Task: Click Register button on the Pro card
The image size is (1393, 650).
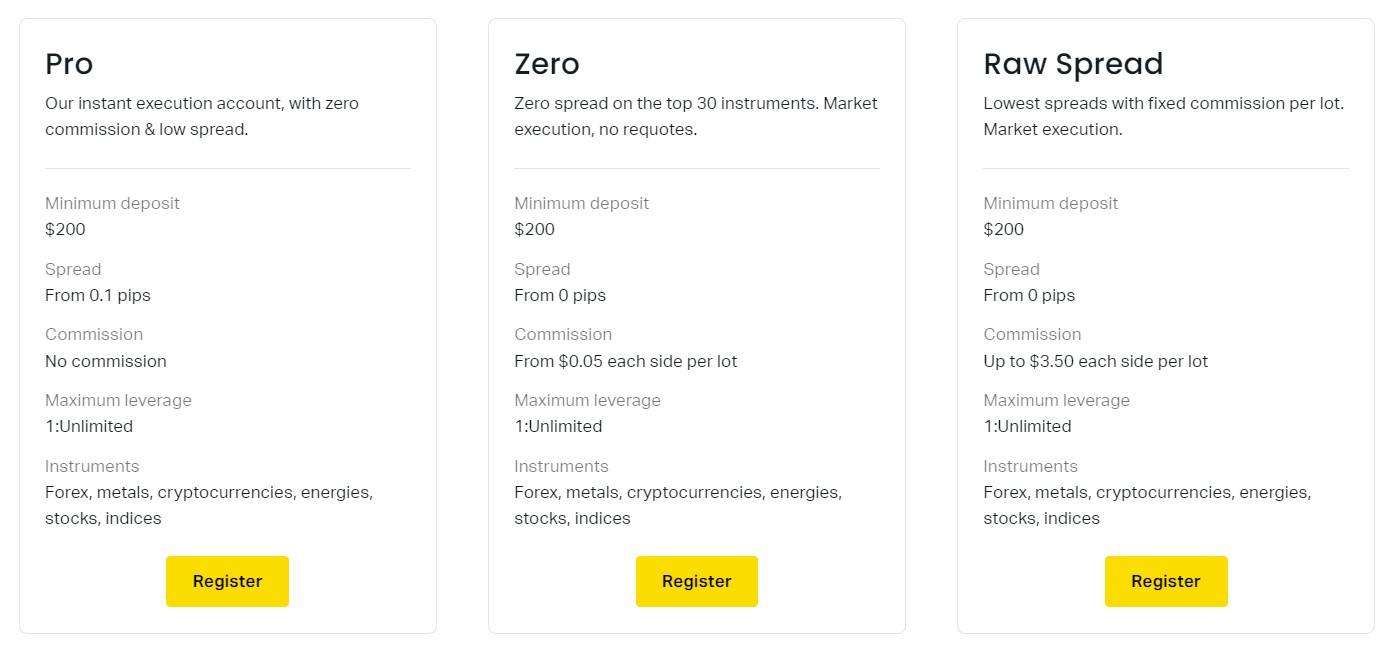Action: [x=227, y=581]
